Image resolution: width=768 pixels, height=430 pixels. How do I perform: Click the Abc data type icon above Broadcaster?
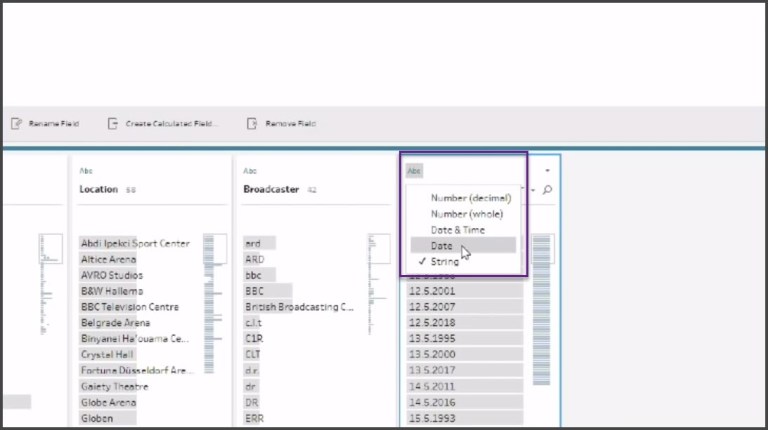[x=249, y=171]
